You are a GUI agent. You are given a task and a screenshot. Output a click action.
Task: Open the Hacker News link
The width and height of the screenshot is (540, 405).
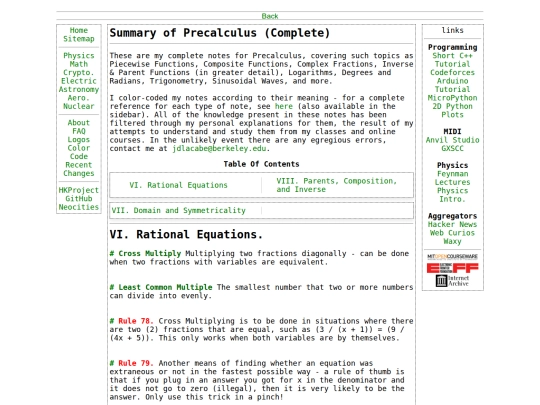coord(452,224)
